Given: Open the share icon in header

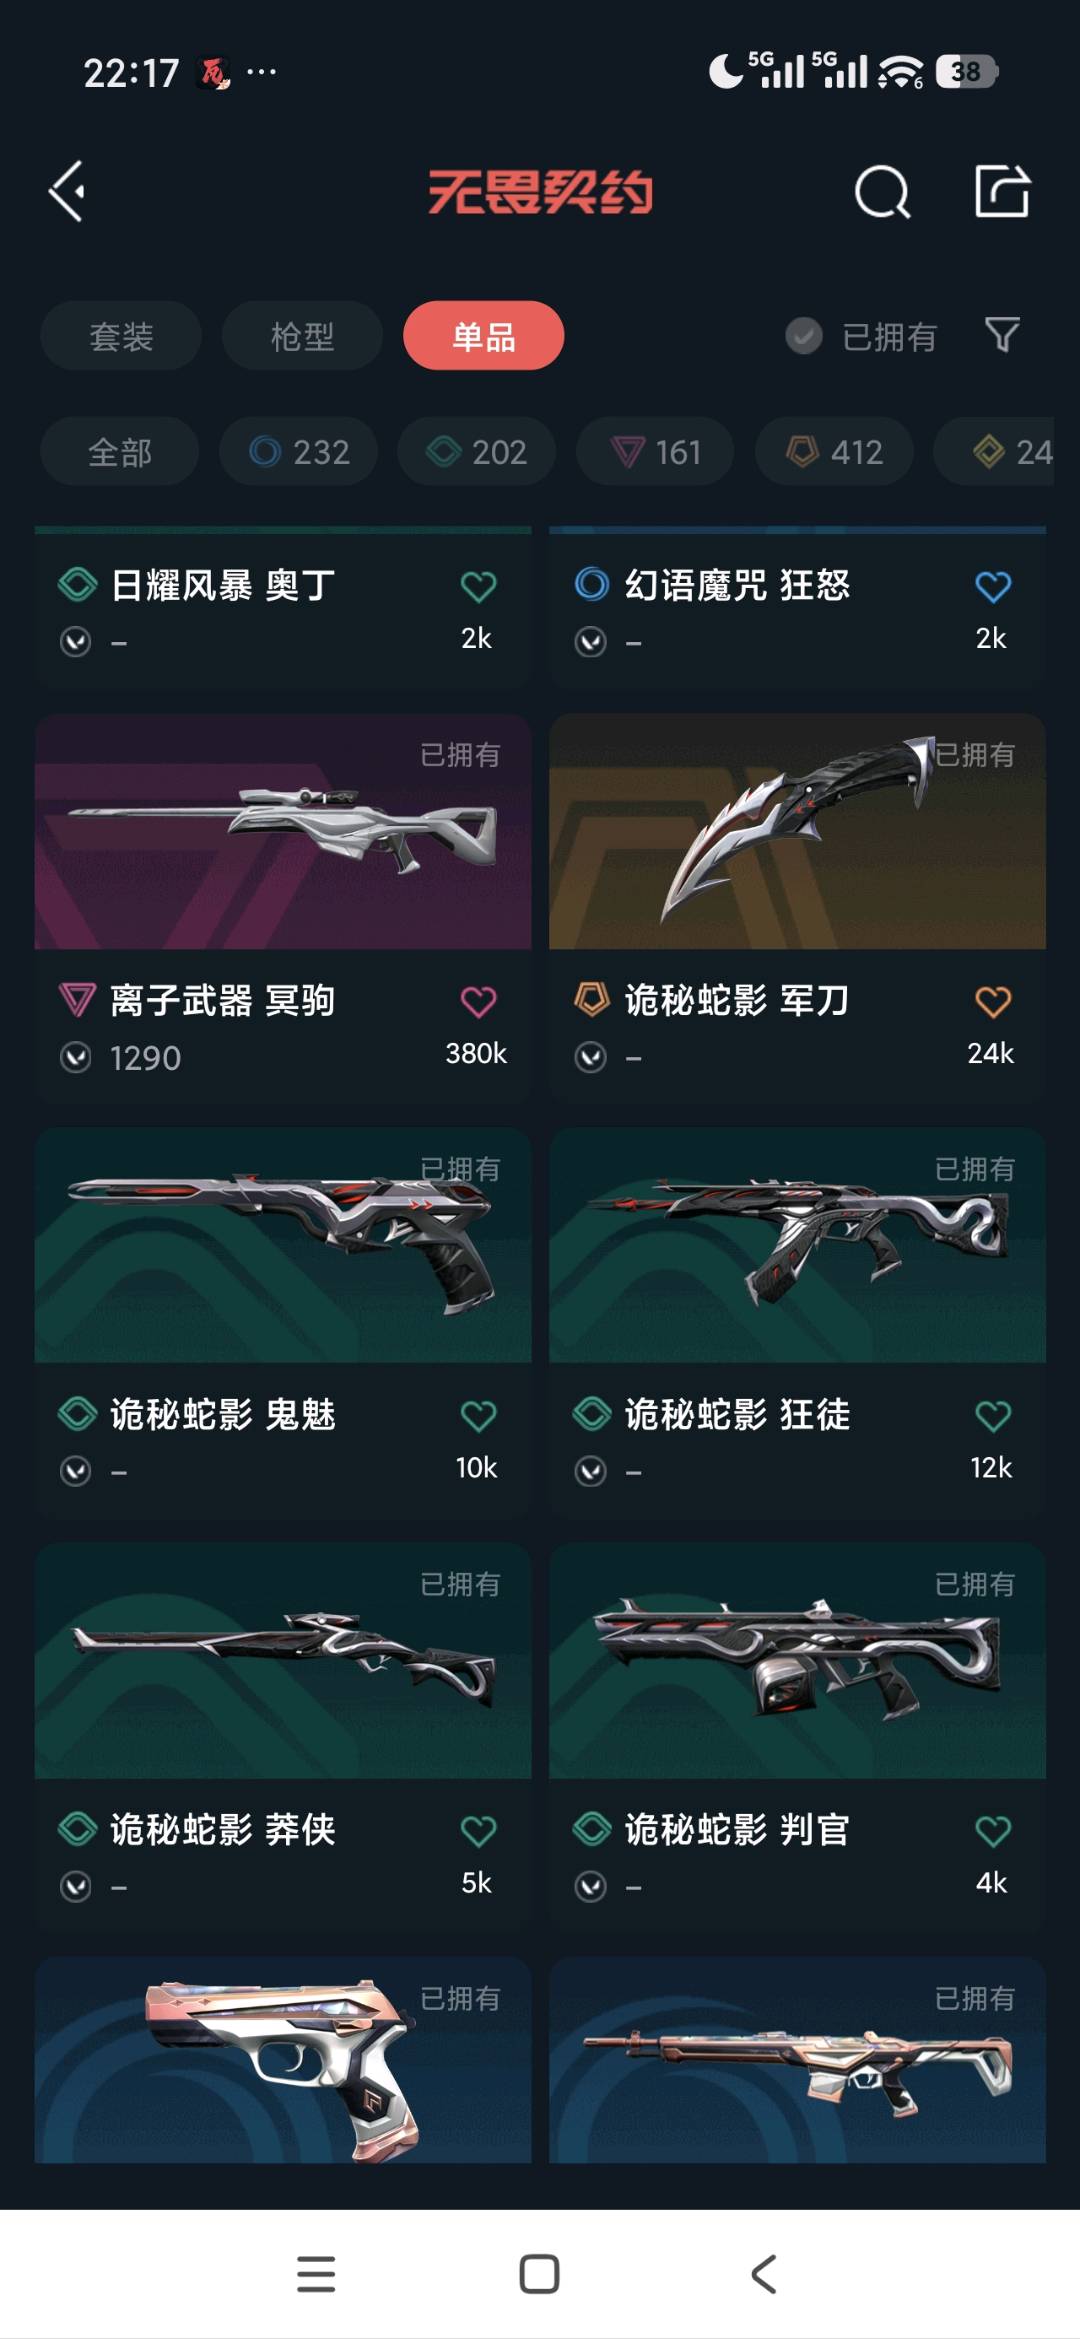Looking at the screenshot, I should [1002, 191].
